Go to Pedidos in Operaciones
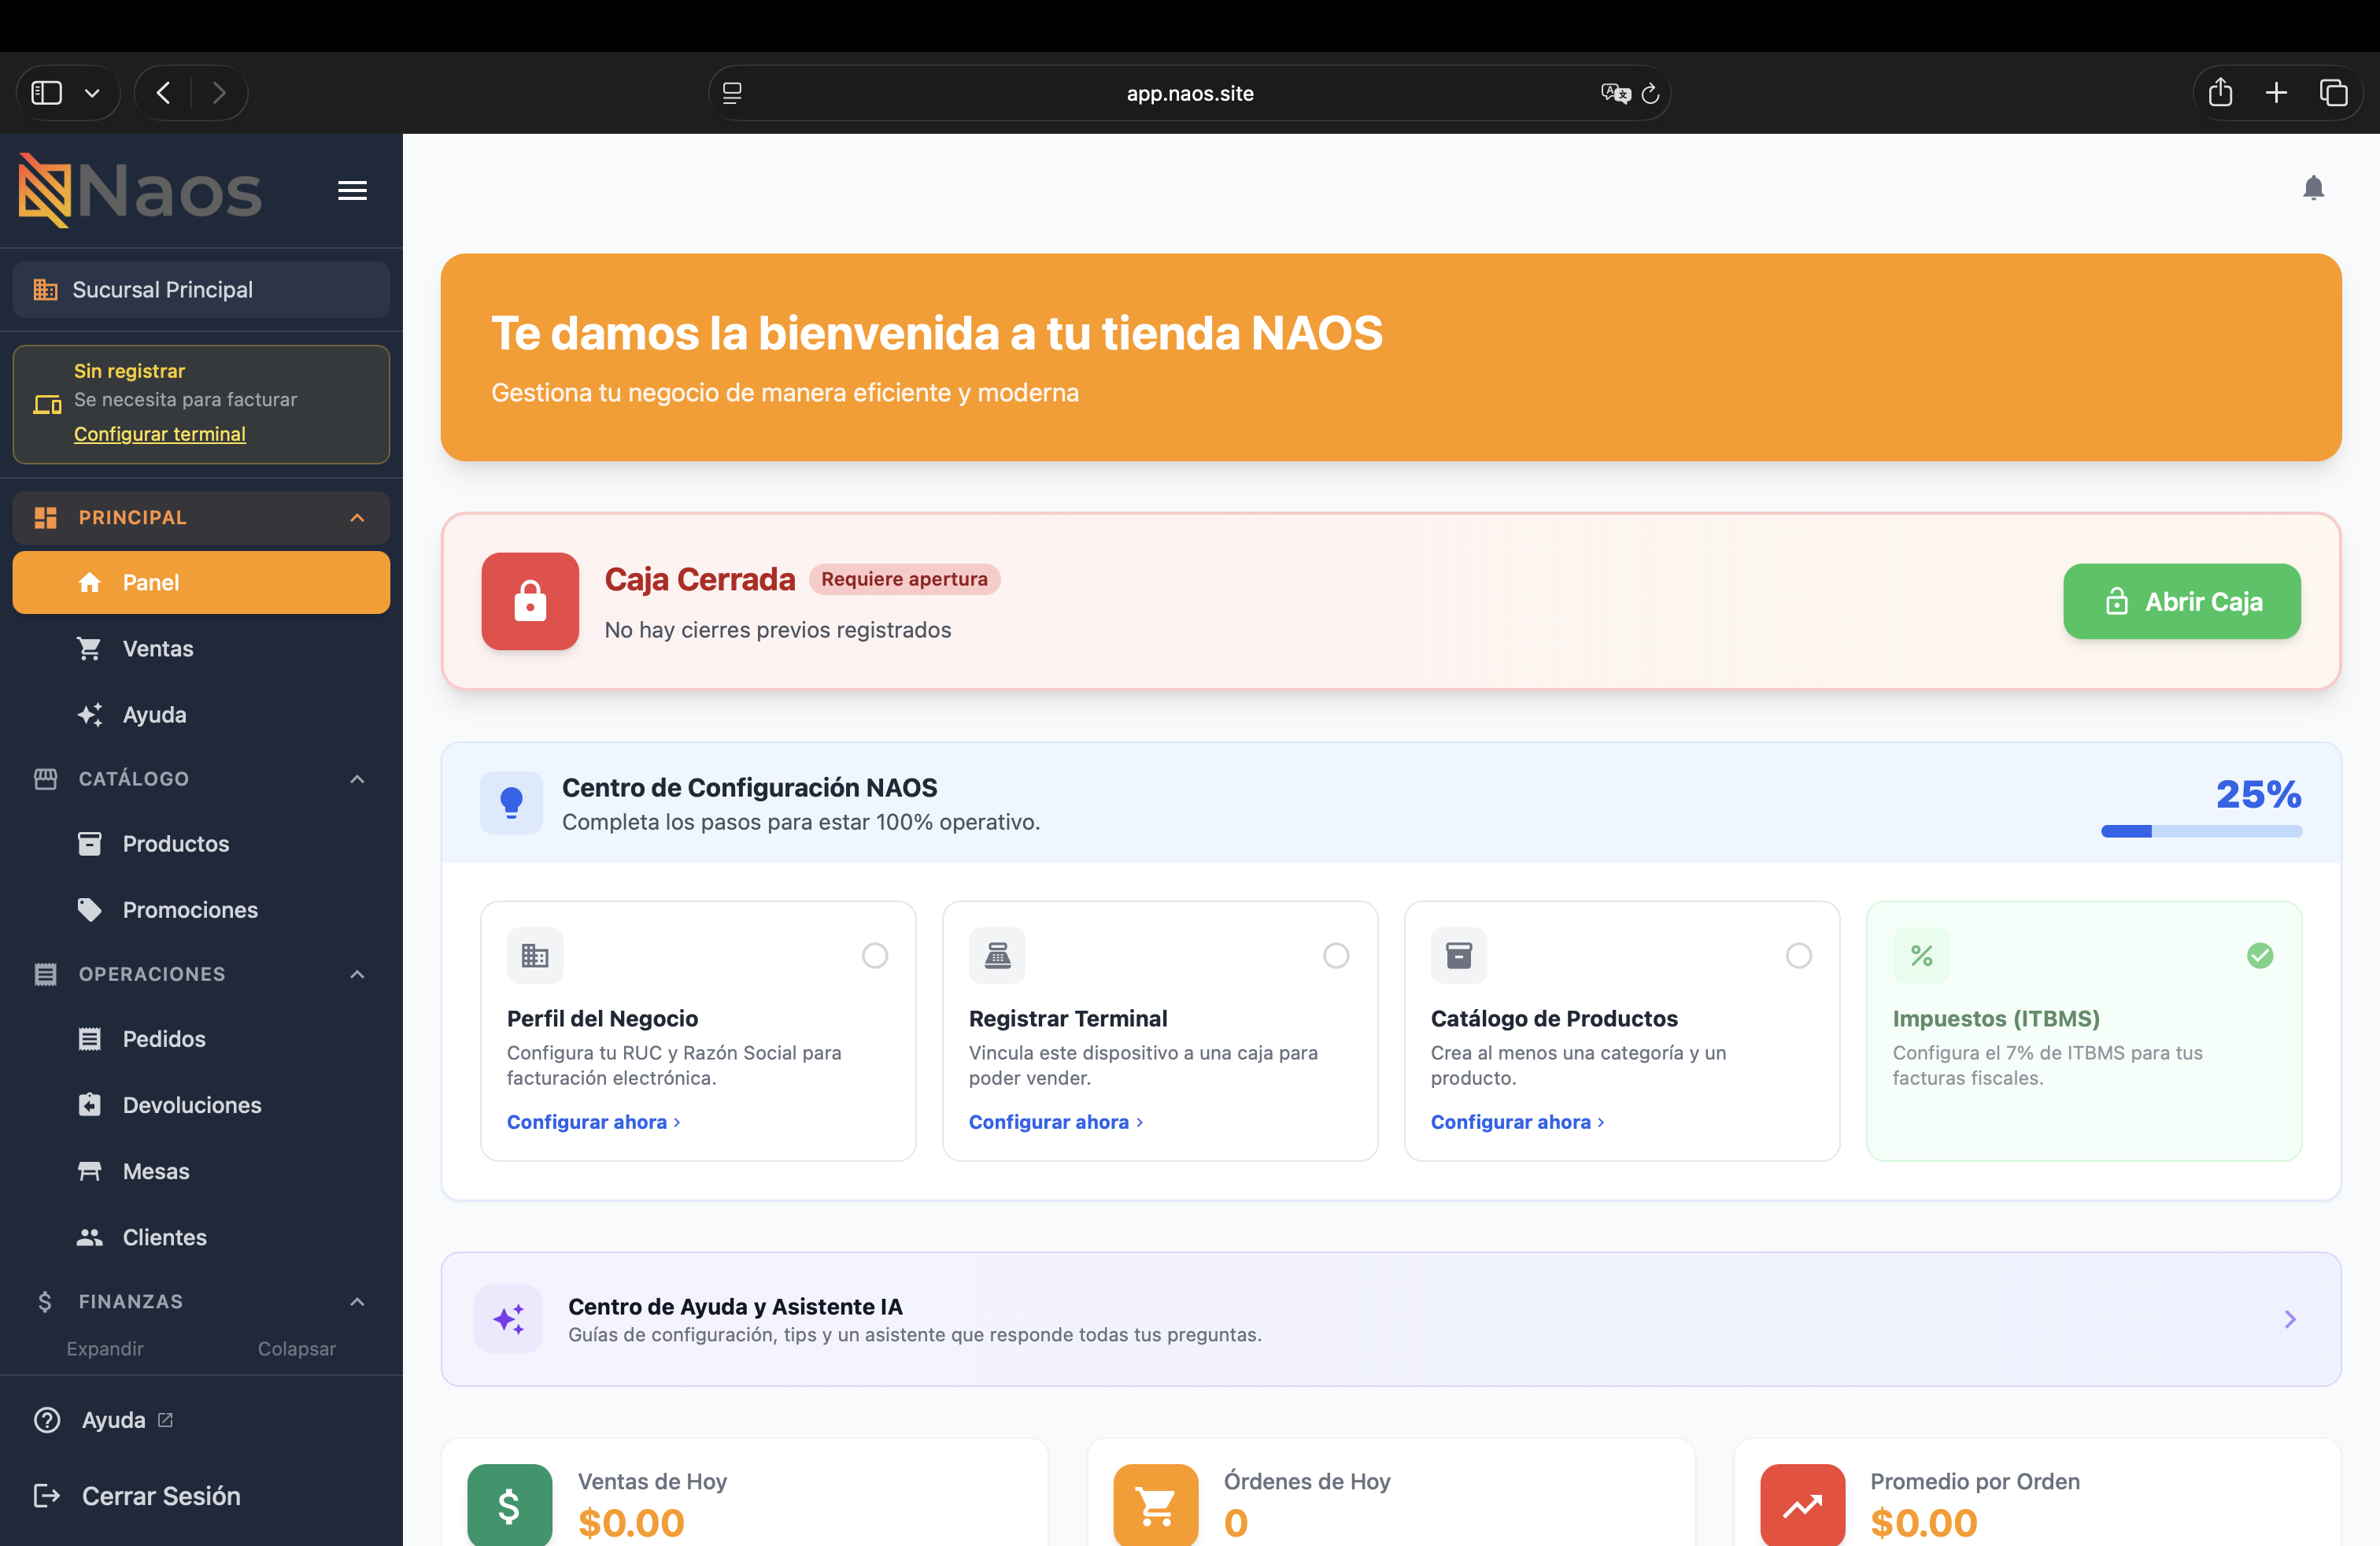 click(163, 1038)
